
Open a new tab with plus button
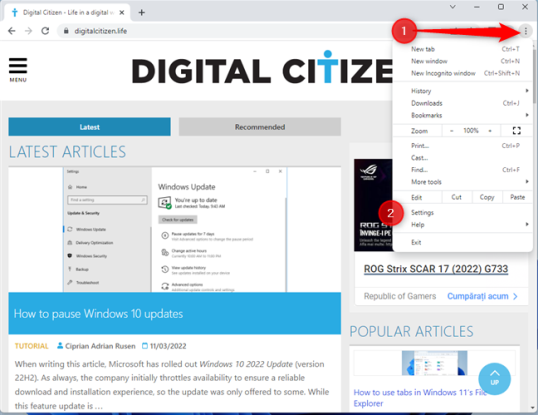pos(141,13)
